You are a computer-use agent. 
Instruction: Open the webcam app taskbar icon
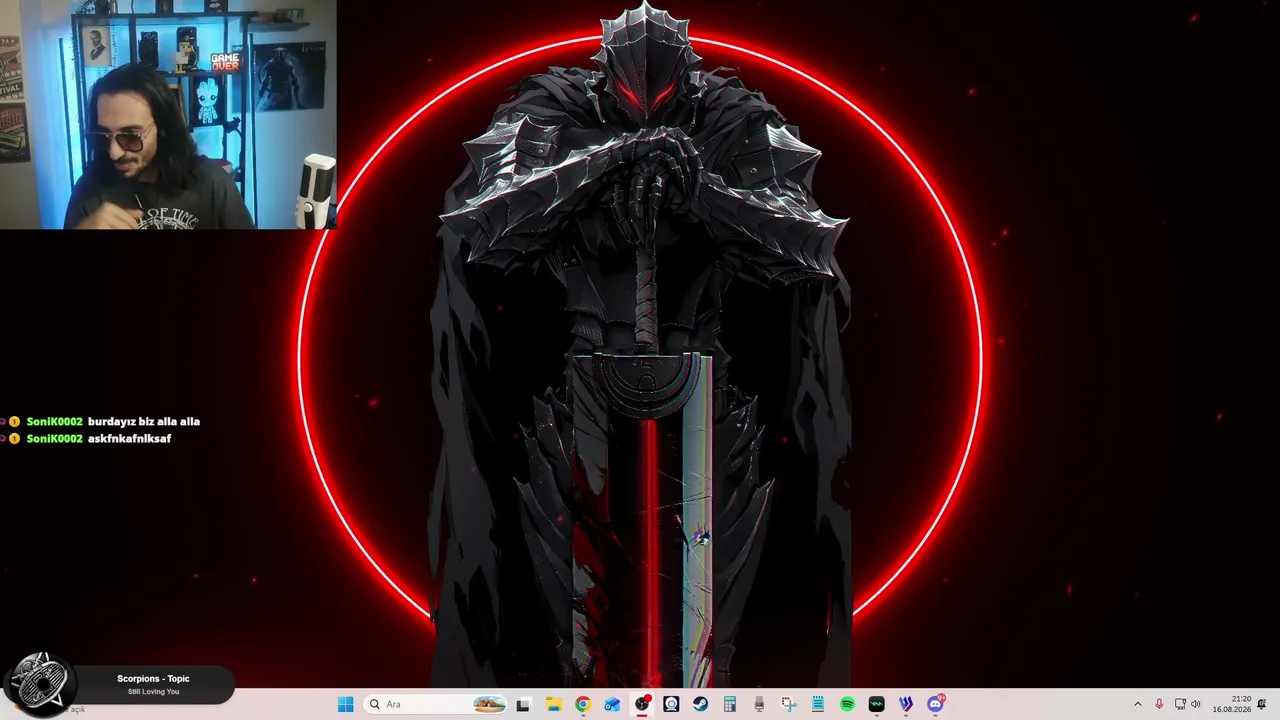[x=671, y=704]
